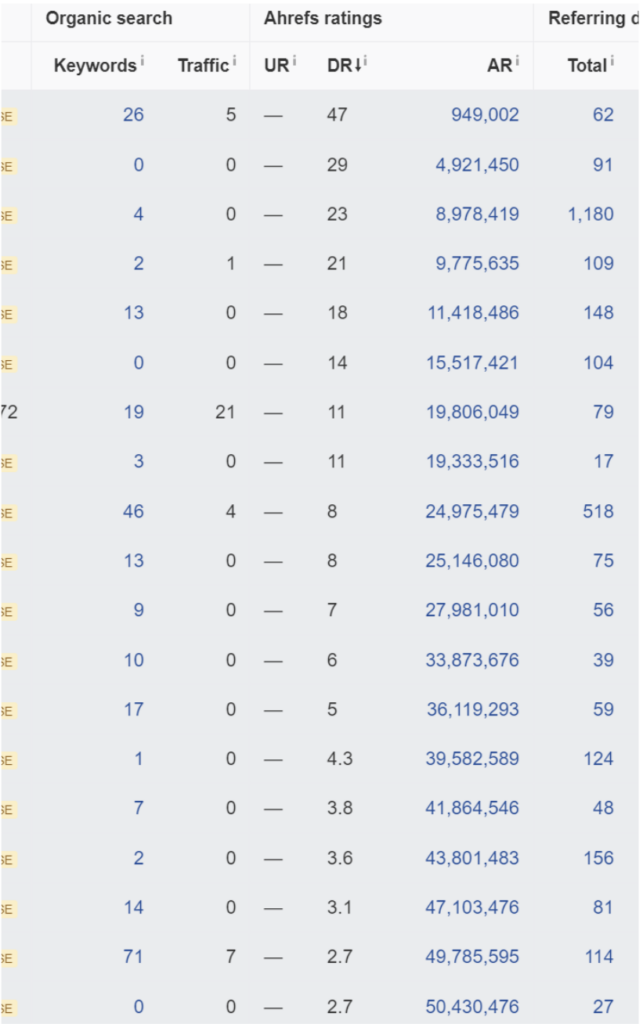Click the yellow badge in the 50,430,476 row

tap(7, 1008)
